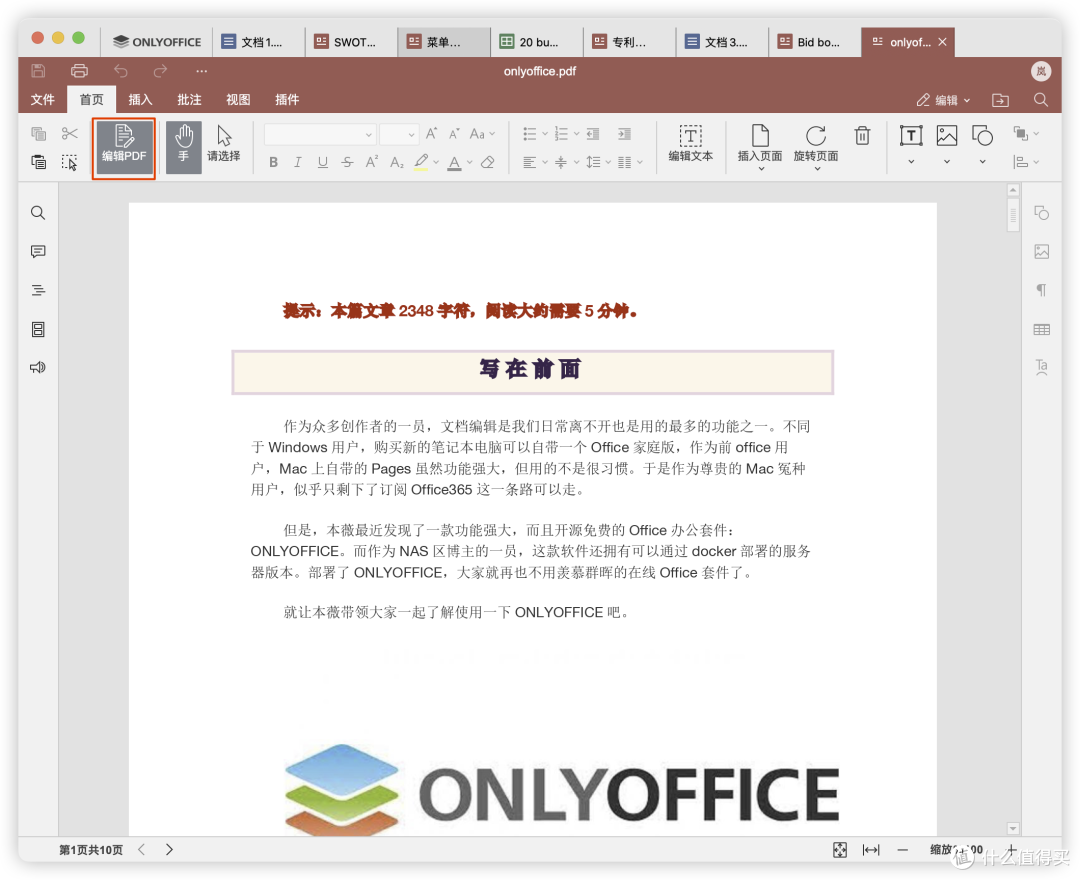Open the Page thumbnails panel
This screenshot has height=880, width=1080.
(39, 329)
